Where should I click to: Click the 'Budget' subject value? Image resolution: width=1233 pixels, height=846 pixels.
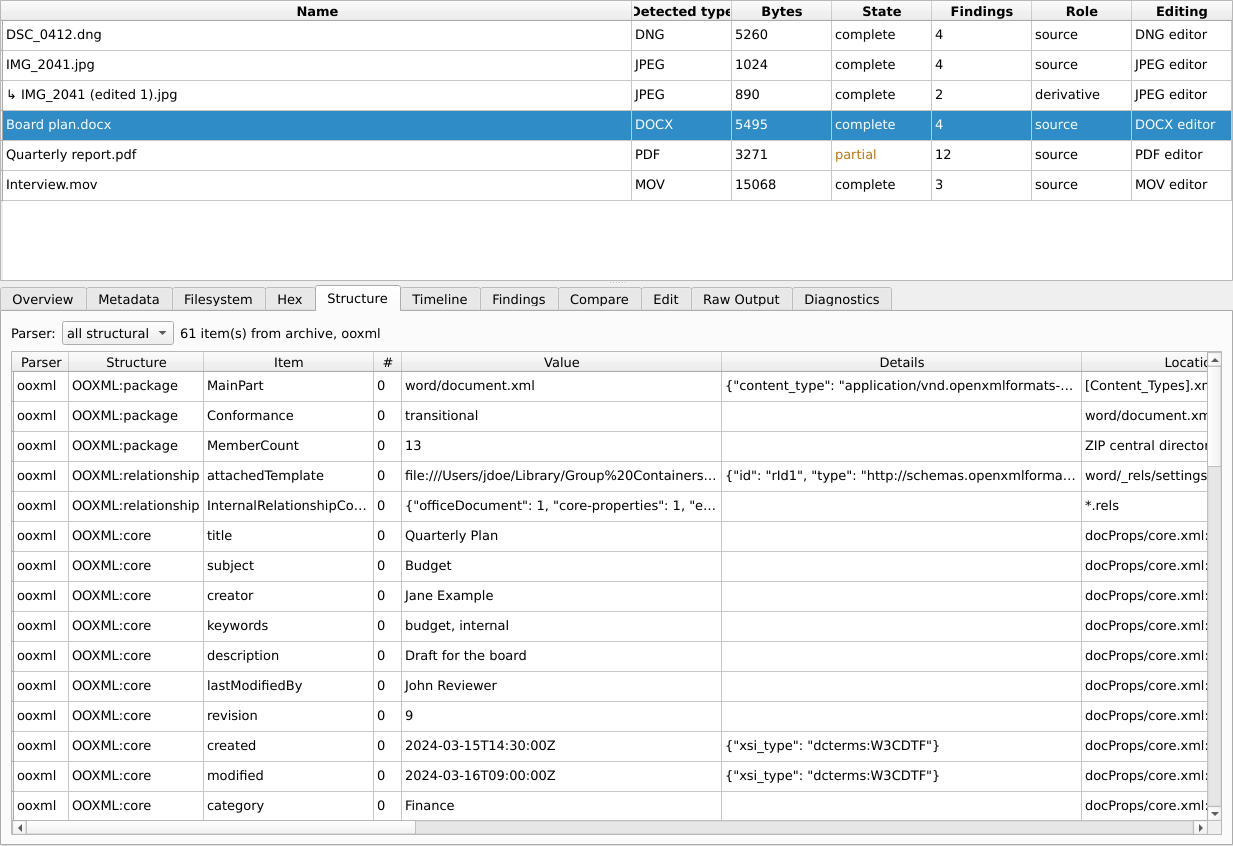[x=561, y=566]
